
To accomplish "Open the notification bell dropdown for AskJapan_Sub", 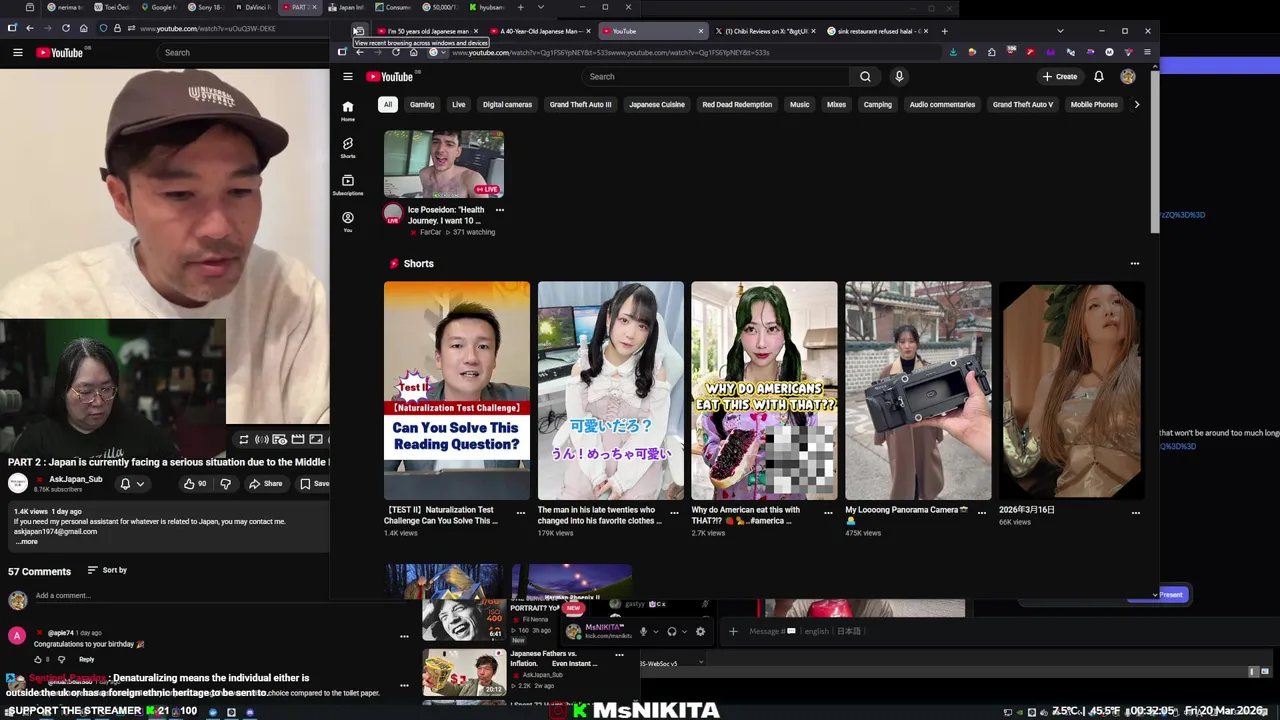I will [132, 484].
